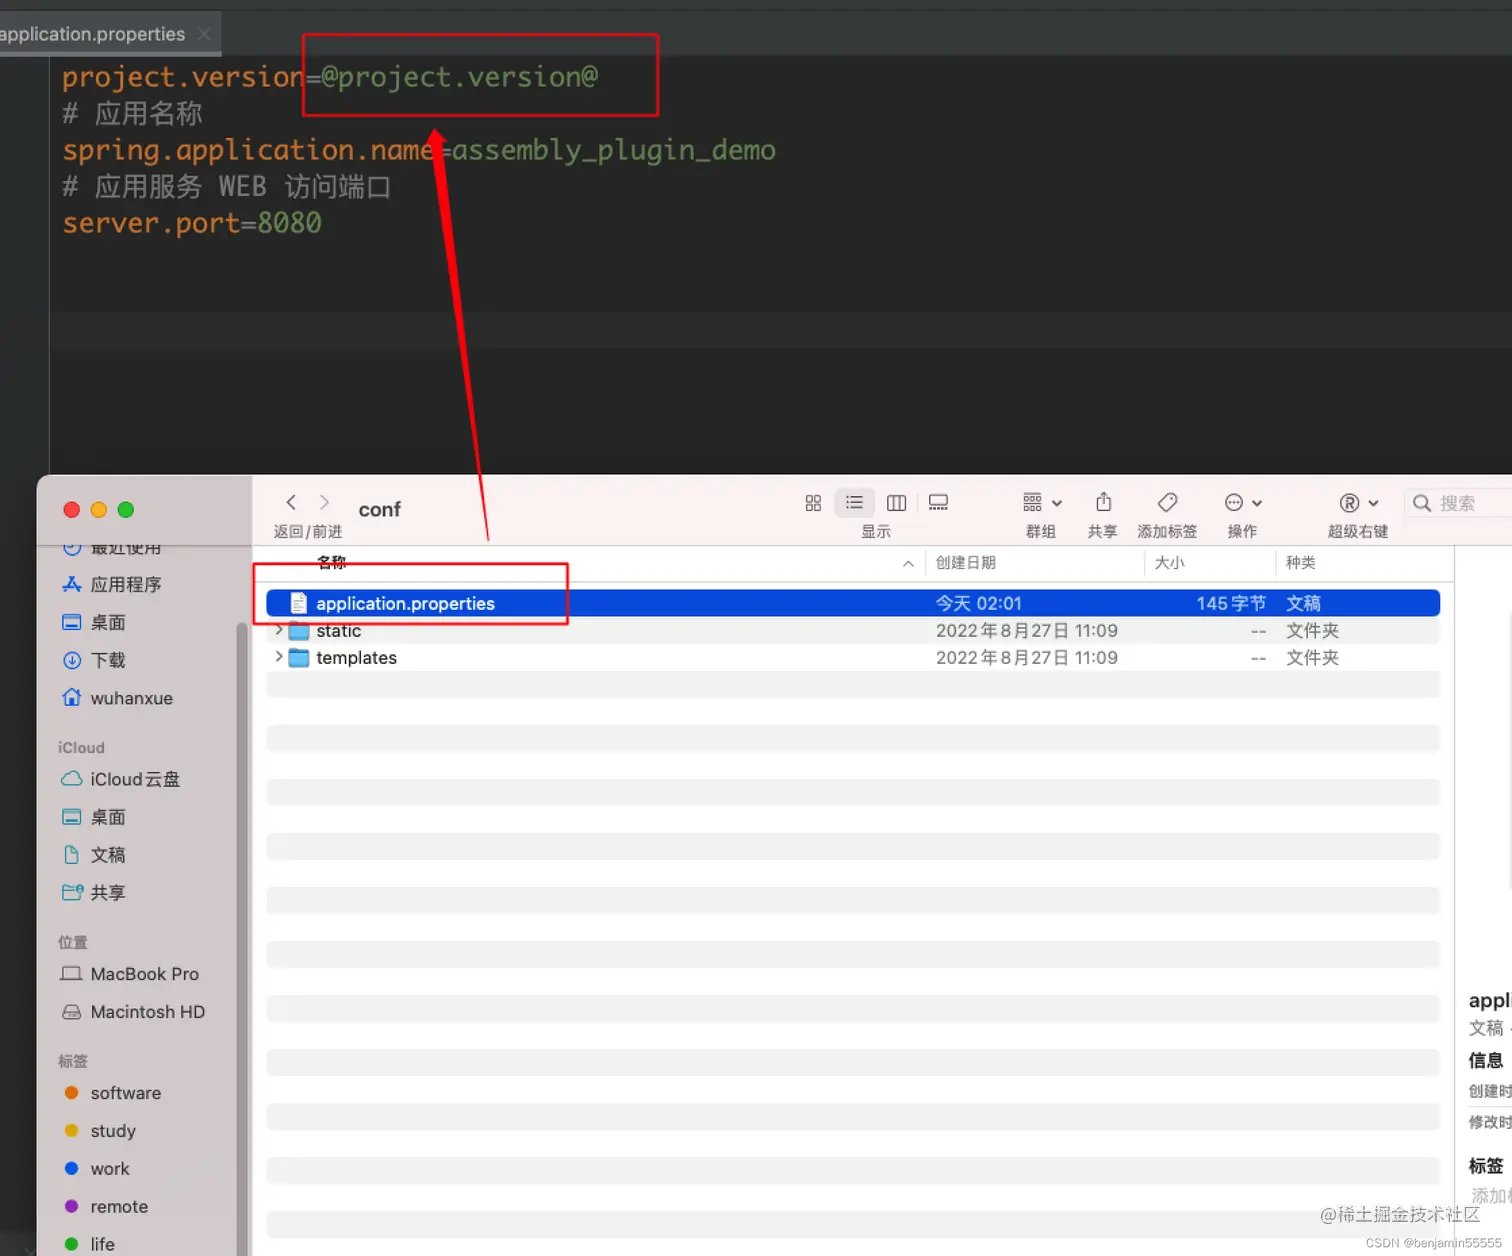
Task: Click the Add Tags (添加标签) icon
Action: [x=1167, y=502]
